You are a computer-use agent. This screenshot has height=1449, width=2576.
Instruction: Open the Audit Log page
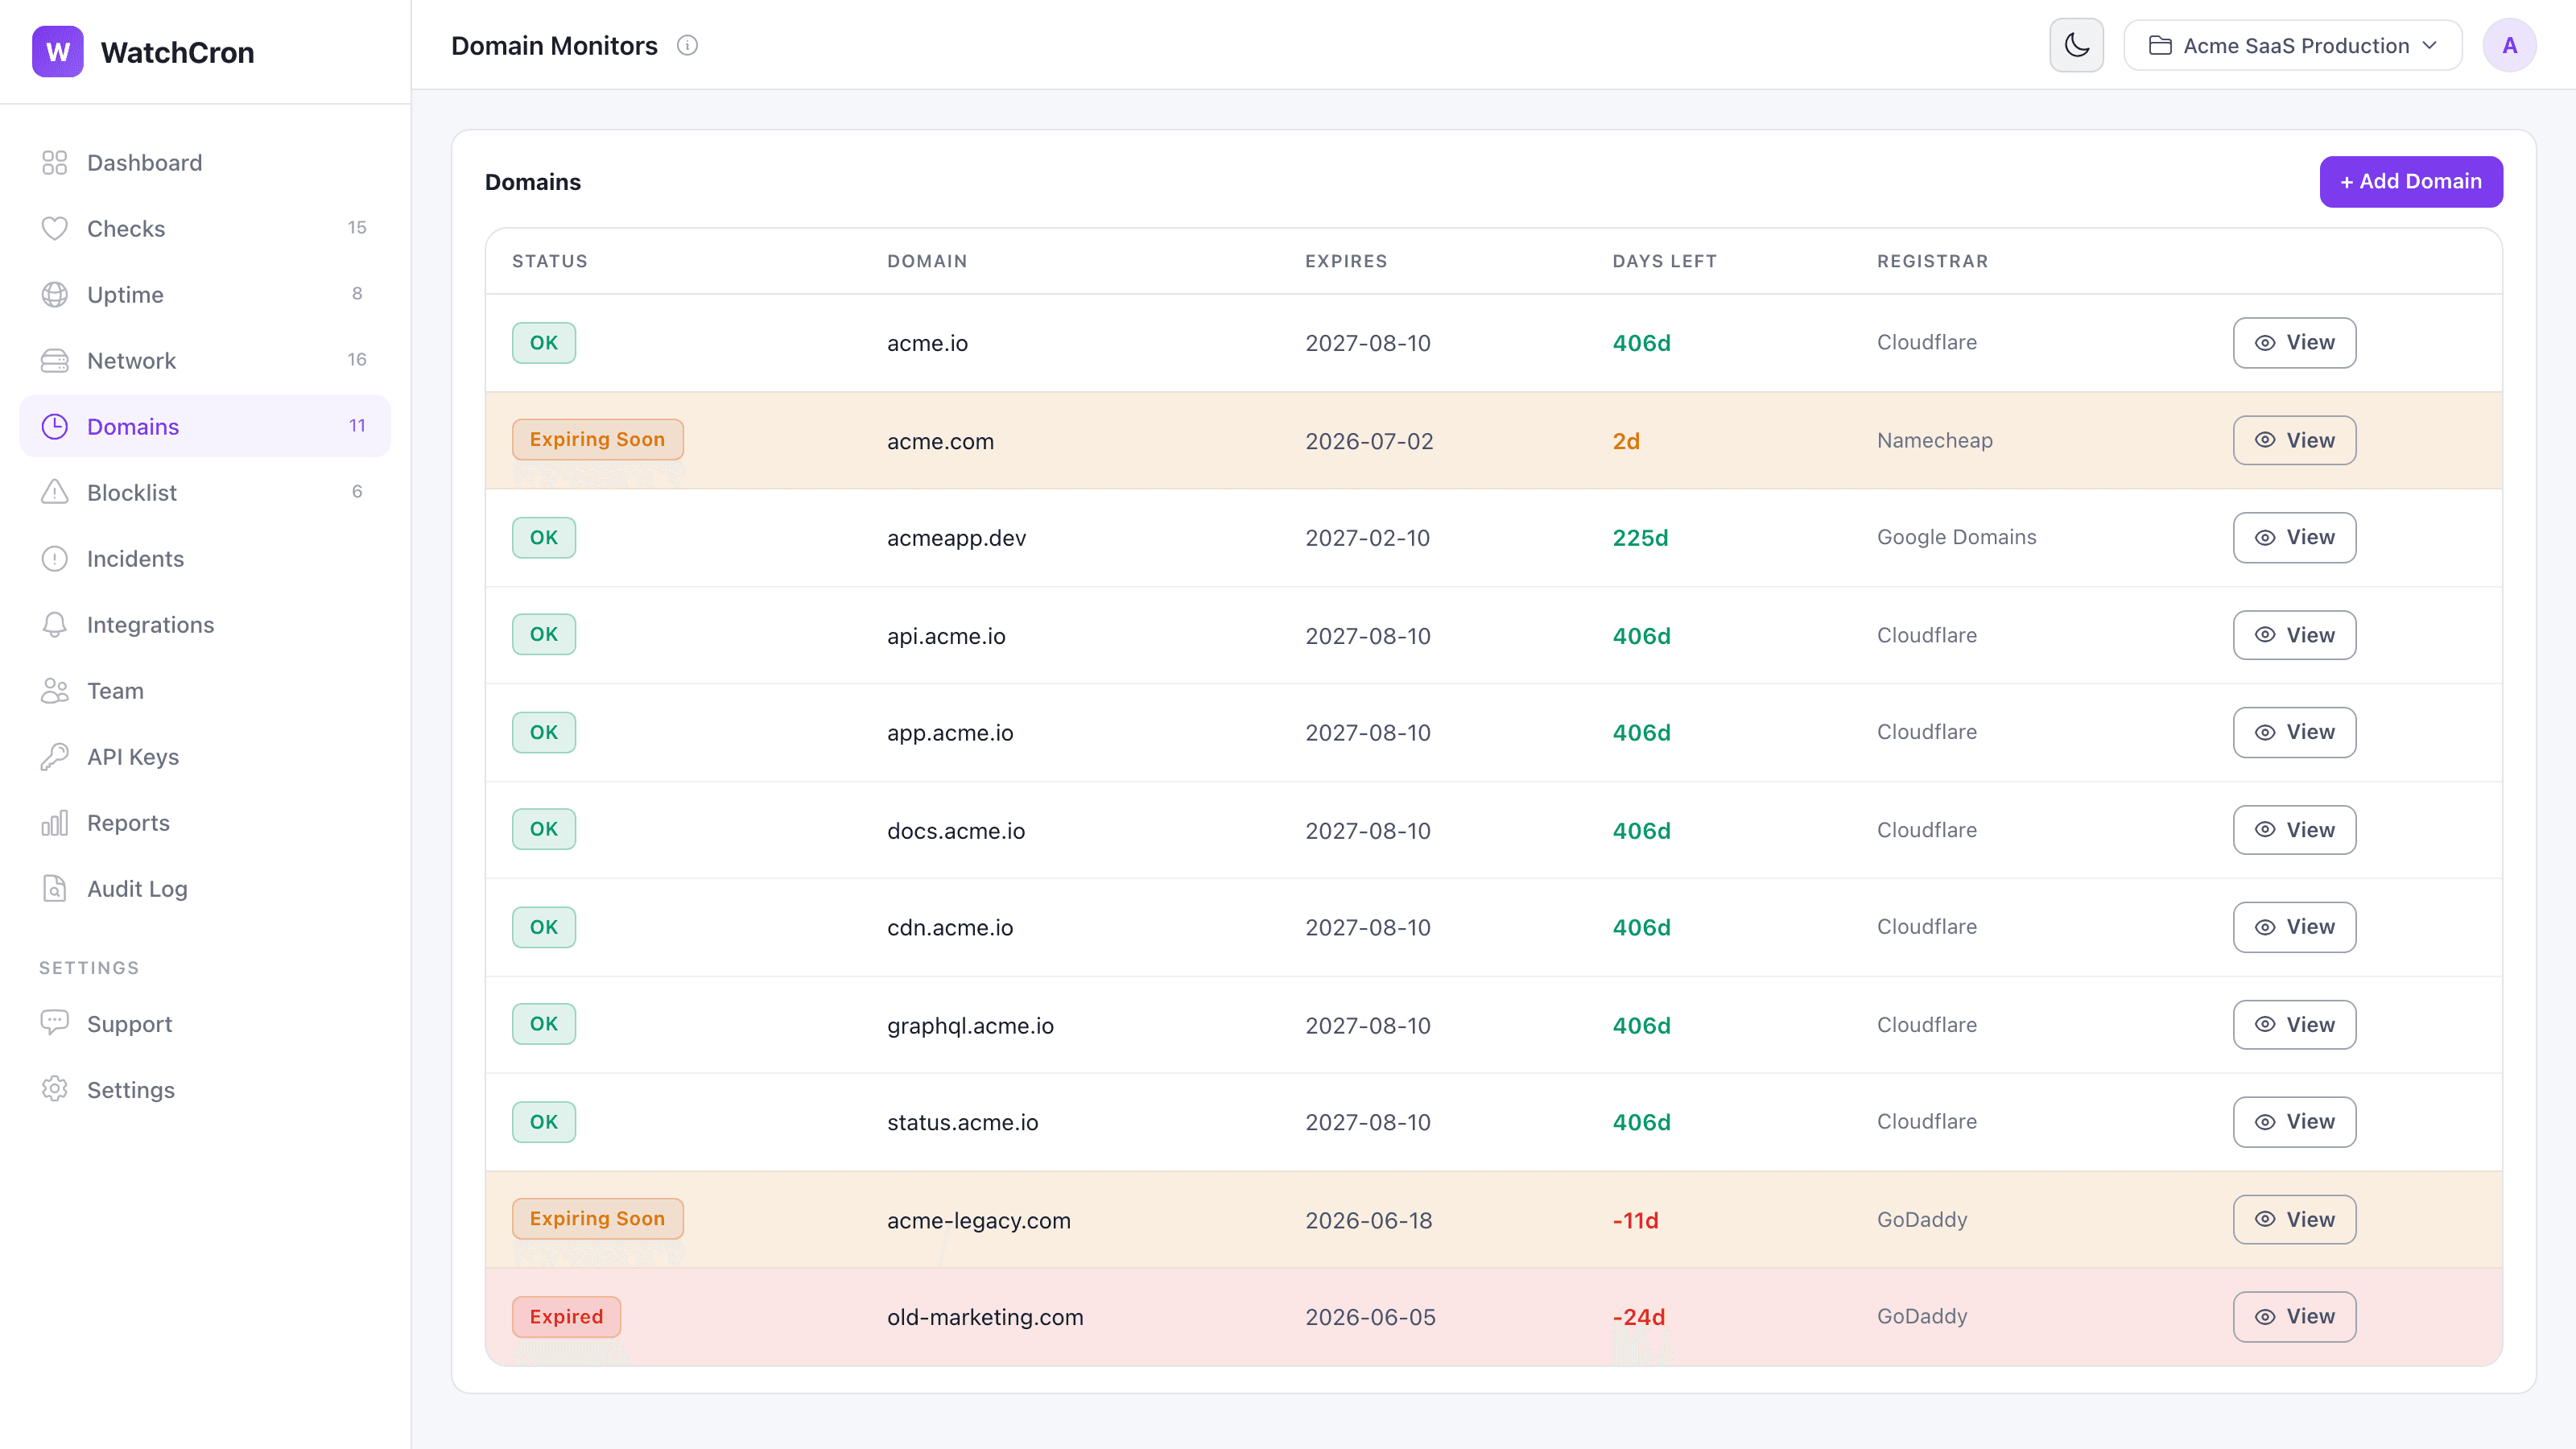(x=205, y=889)
